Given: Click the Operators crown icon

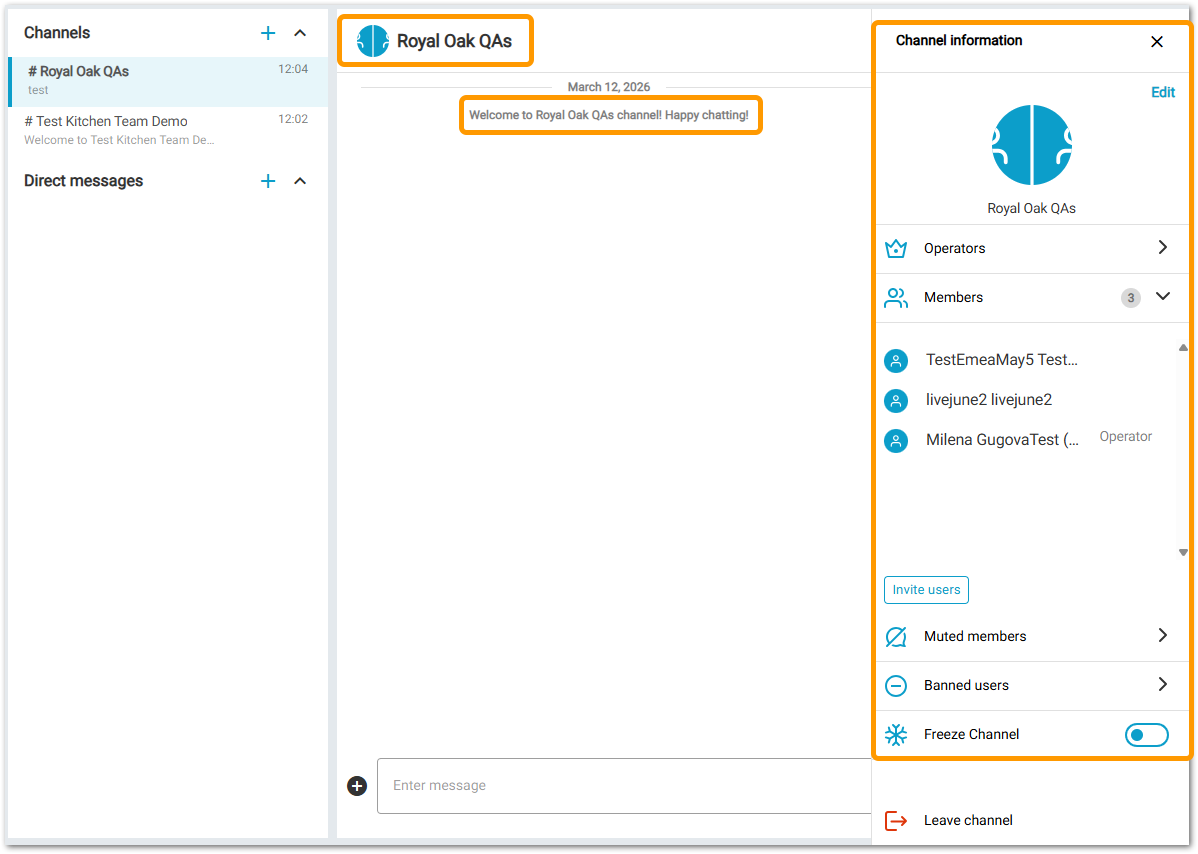Looking at the screenshot, I should click(896, 248).
